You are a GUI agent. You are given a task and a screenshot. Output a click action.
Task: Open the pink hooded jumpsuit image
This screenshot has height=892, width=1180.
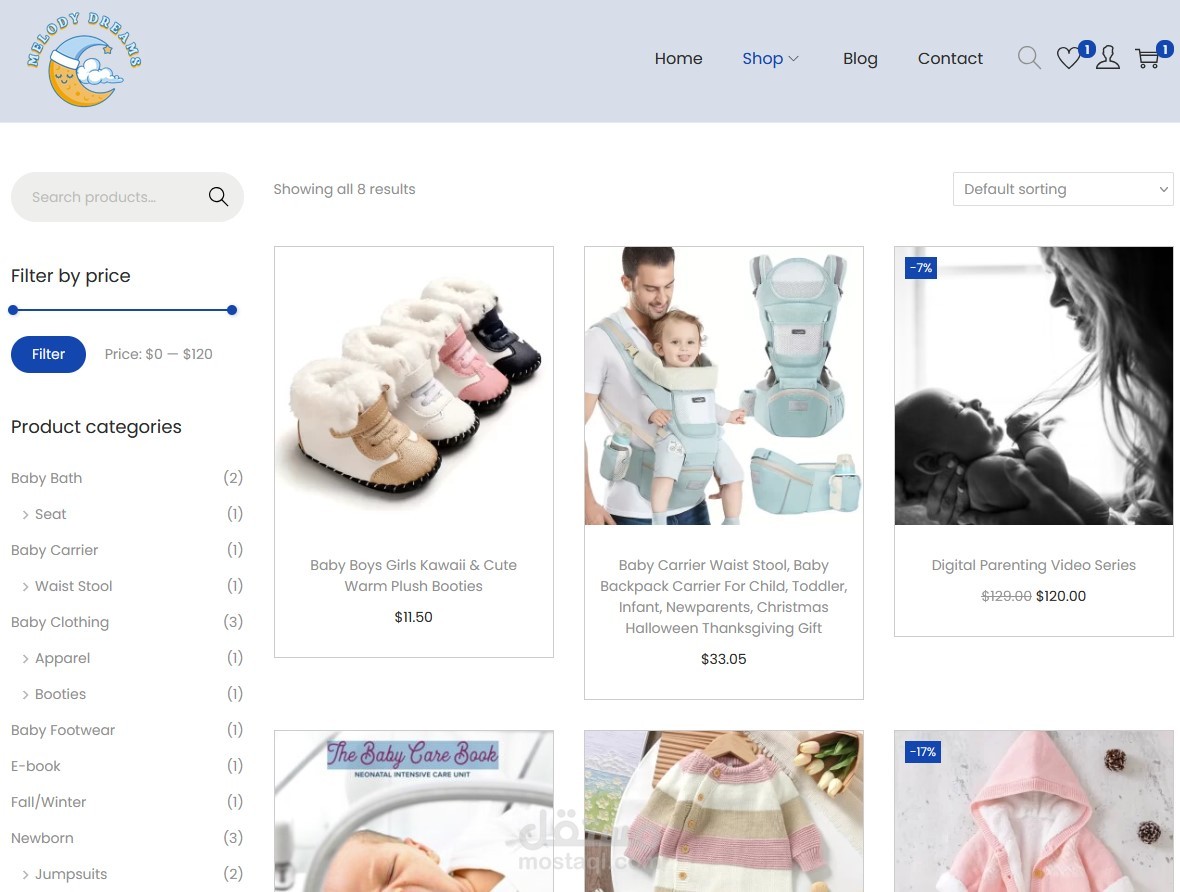pos(1034,811)
